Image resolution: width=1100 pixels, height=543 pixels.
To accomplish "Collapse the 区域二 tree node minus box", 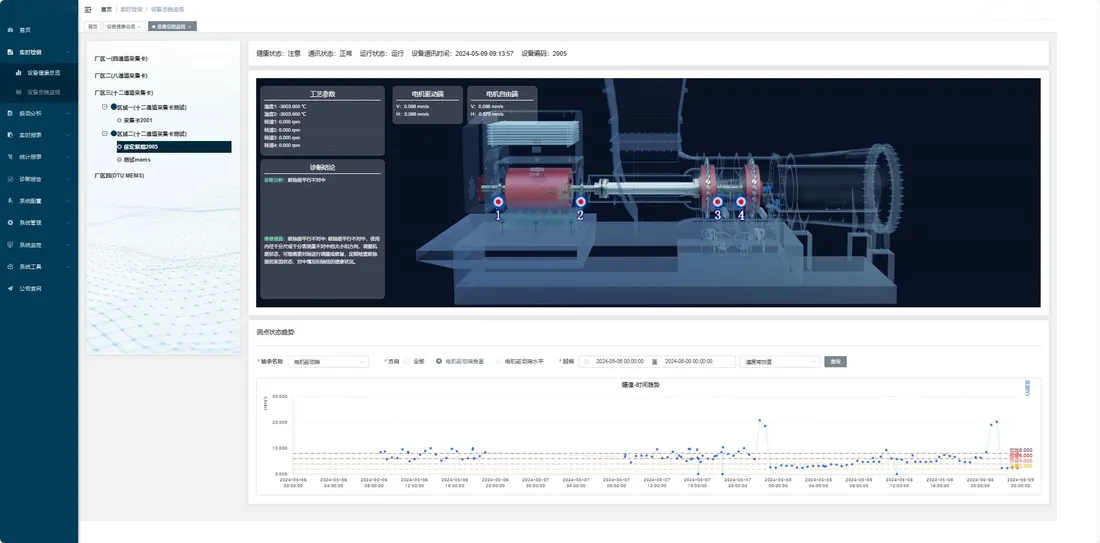I will pos(105,133).
